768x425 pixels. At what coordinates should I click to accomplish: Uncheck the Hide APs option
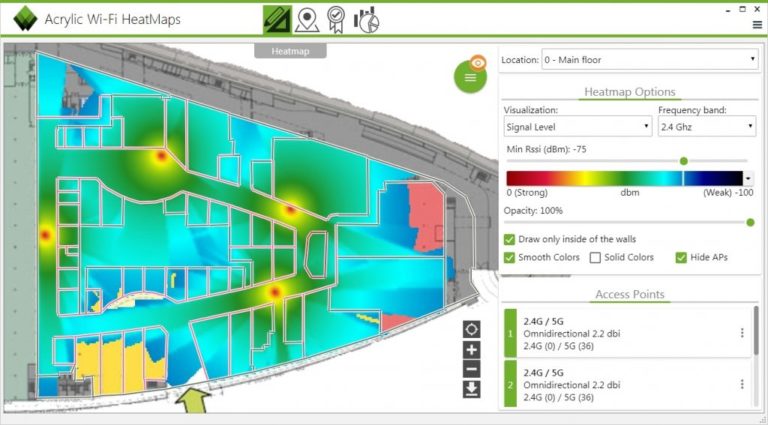681,258
